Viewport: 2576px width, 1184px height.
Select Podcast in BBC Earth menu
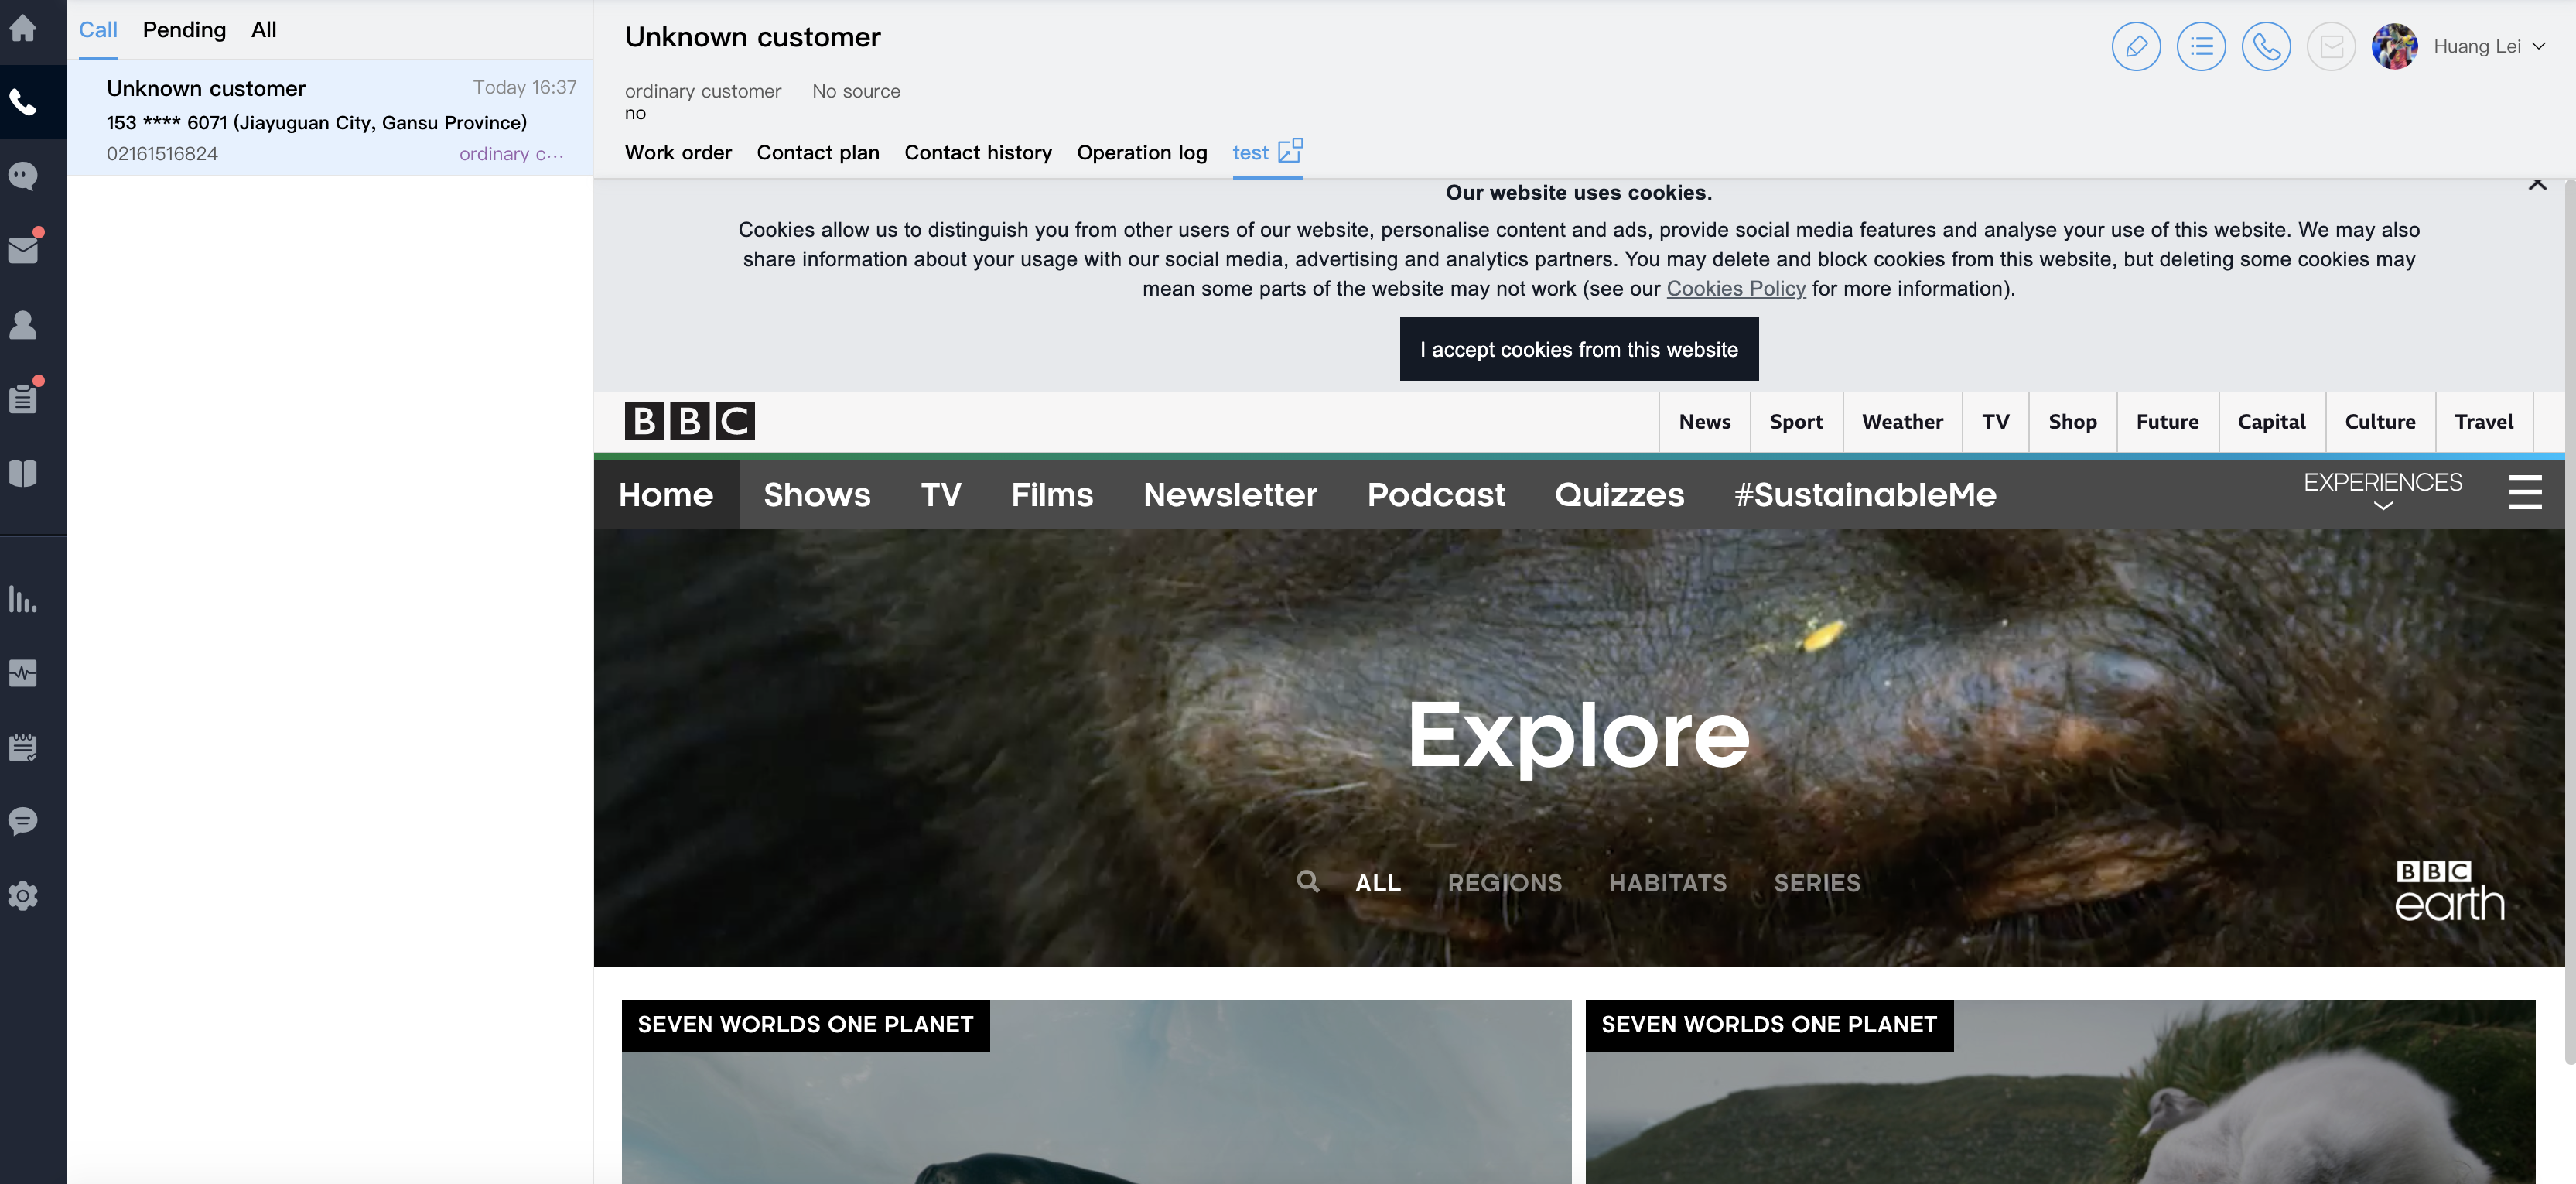(1436, 494)
